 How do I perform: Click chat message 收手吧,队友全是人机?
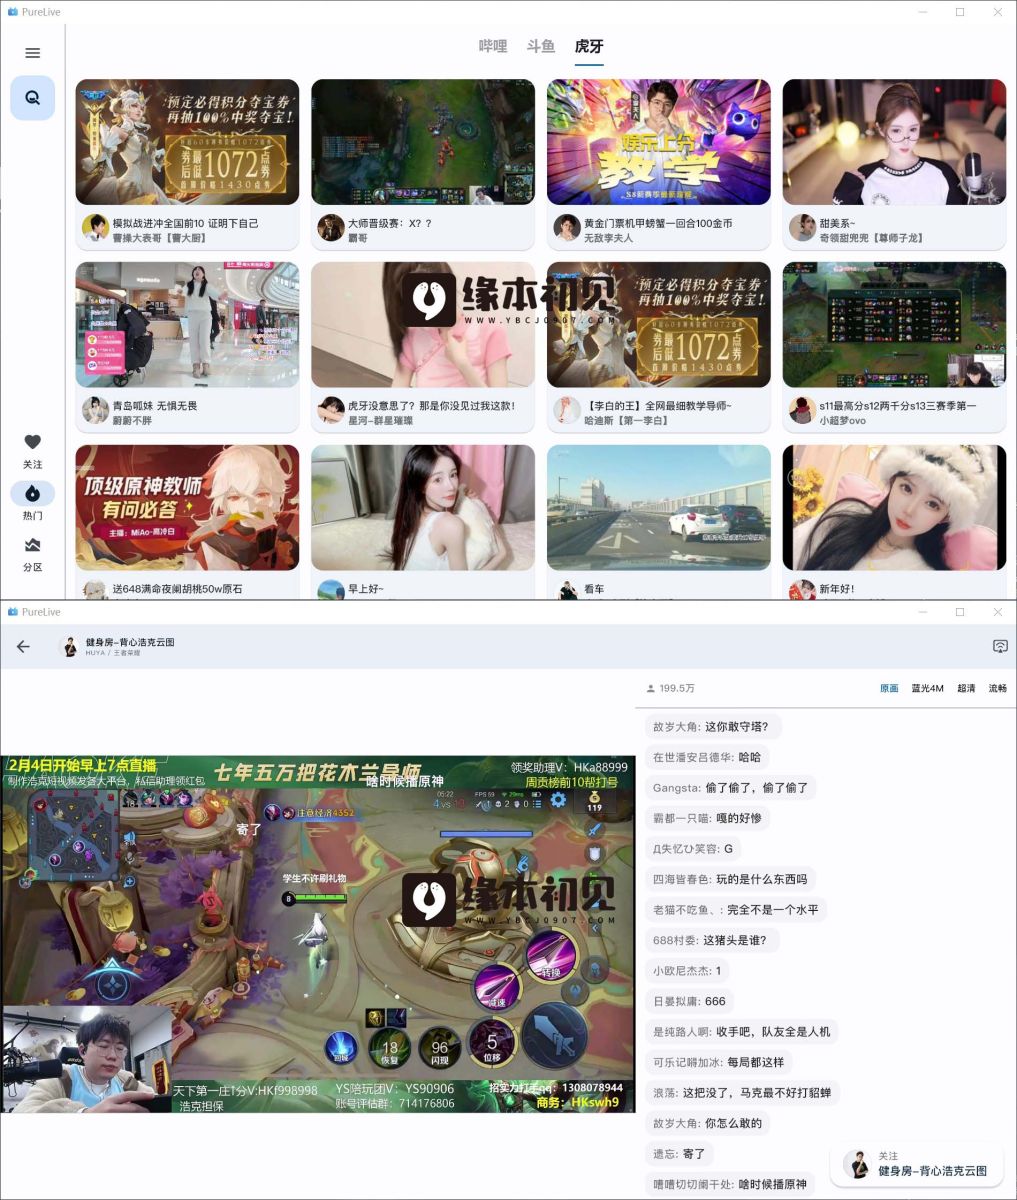pos(742,1032)
